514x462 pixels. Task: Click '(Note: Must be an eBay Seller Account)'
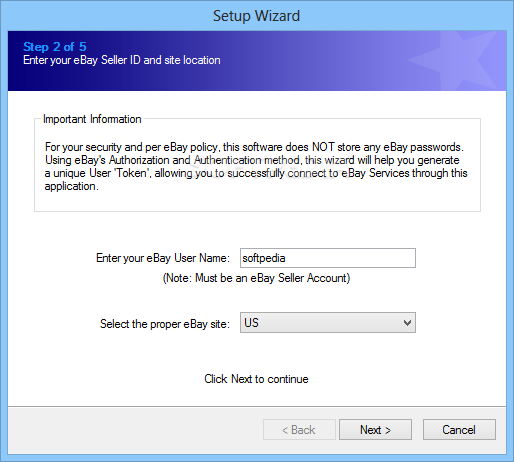[x=256, y=278]
